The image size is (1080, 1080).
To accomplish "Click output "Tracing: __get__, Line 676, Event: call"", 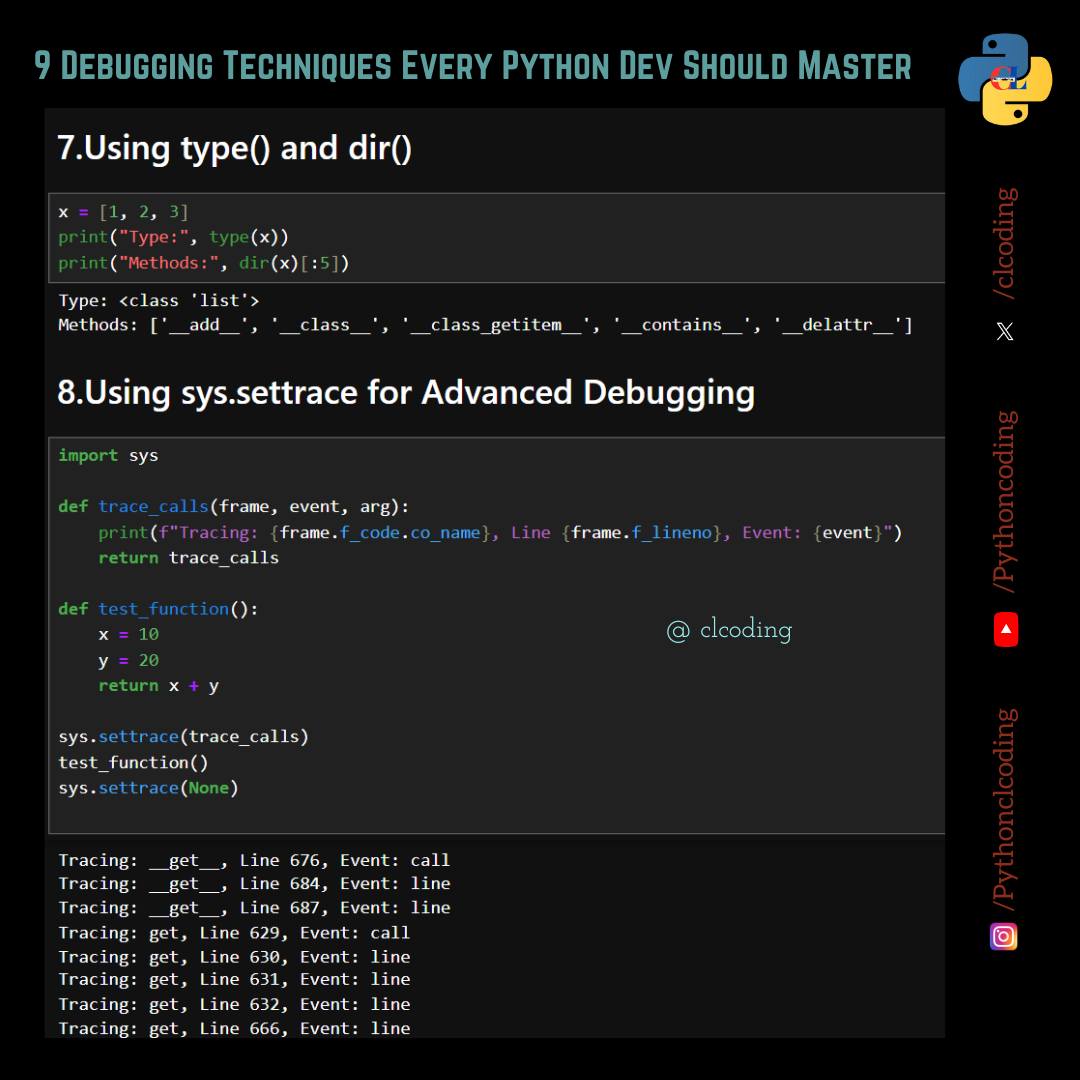I will 254,860.
